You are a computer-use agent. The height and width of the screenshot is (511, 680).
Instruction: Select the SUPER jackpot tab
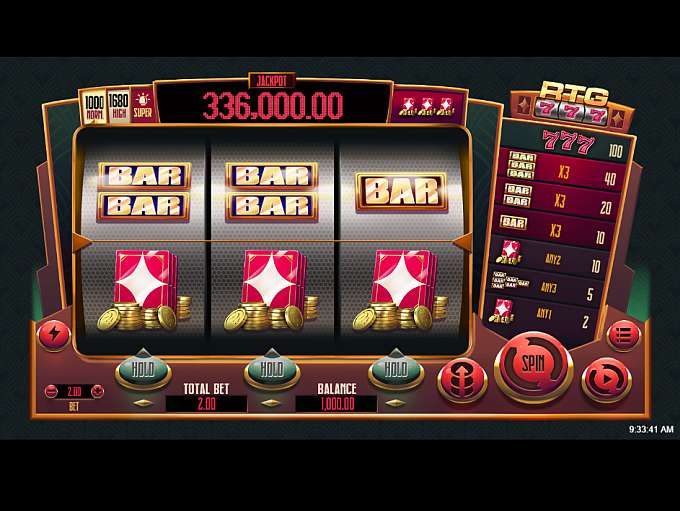(x=143, y=105)
